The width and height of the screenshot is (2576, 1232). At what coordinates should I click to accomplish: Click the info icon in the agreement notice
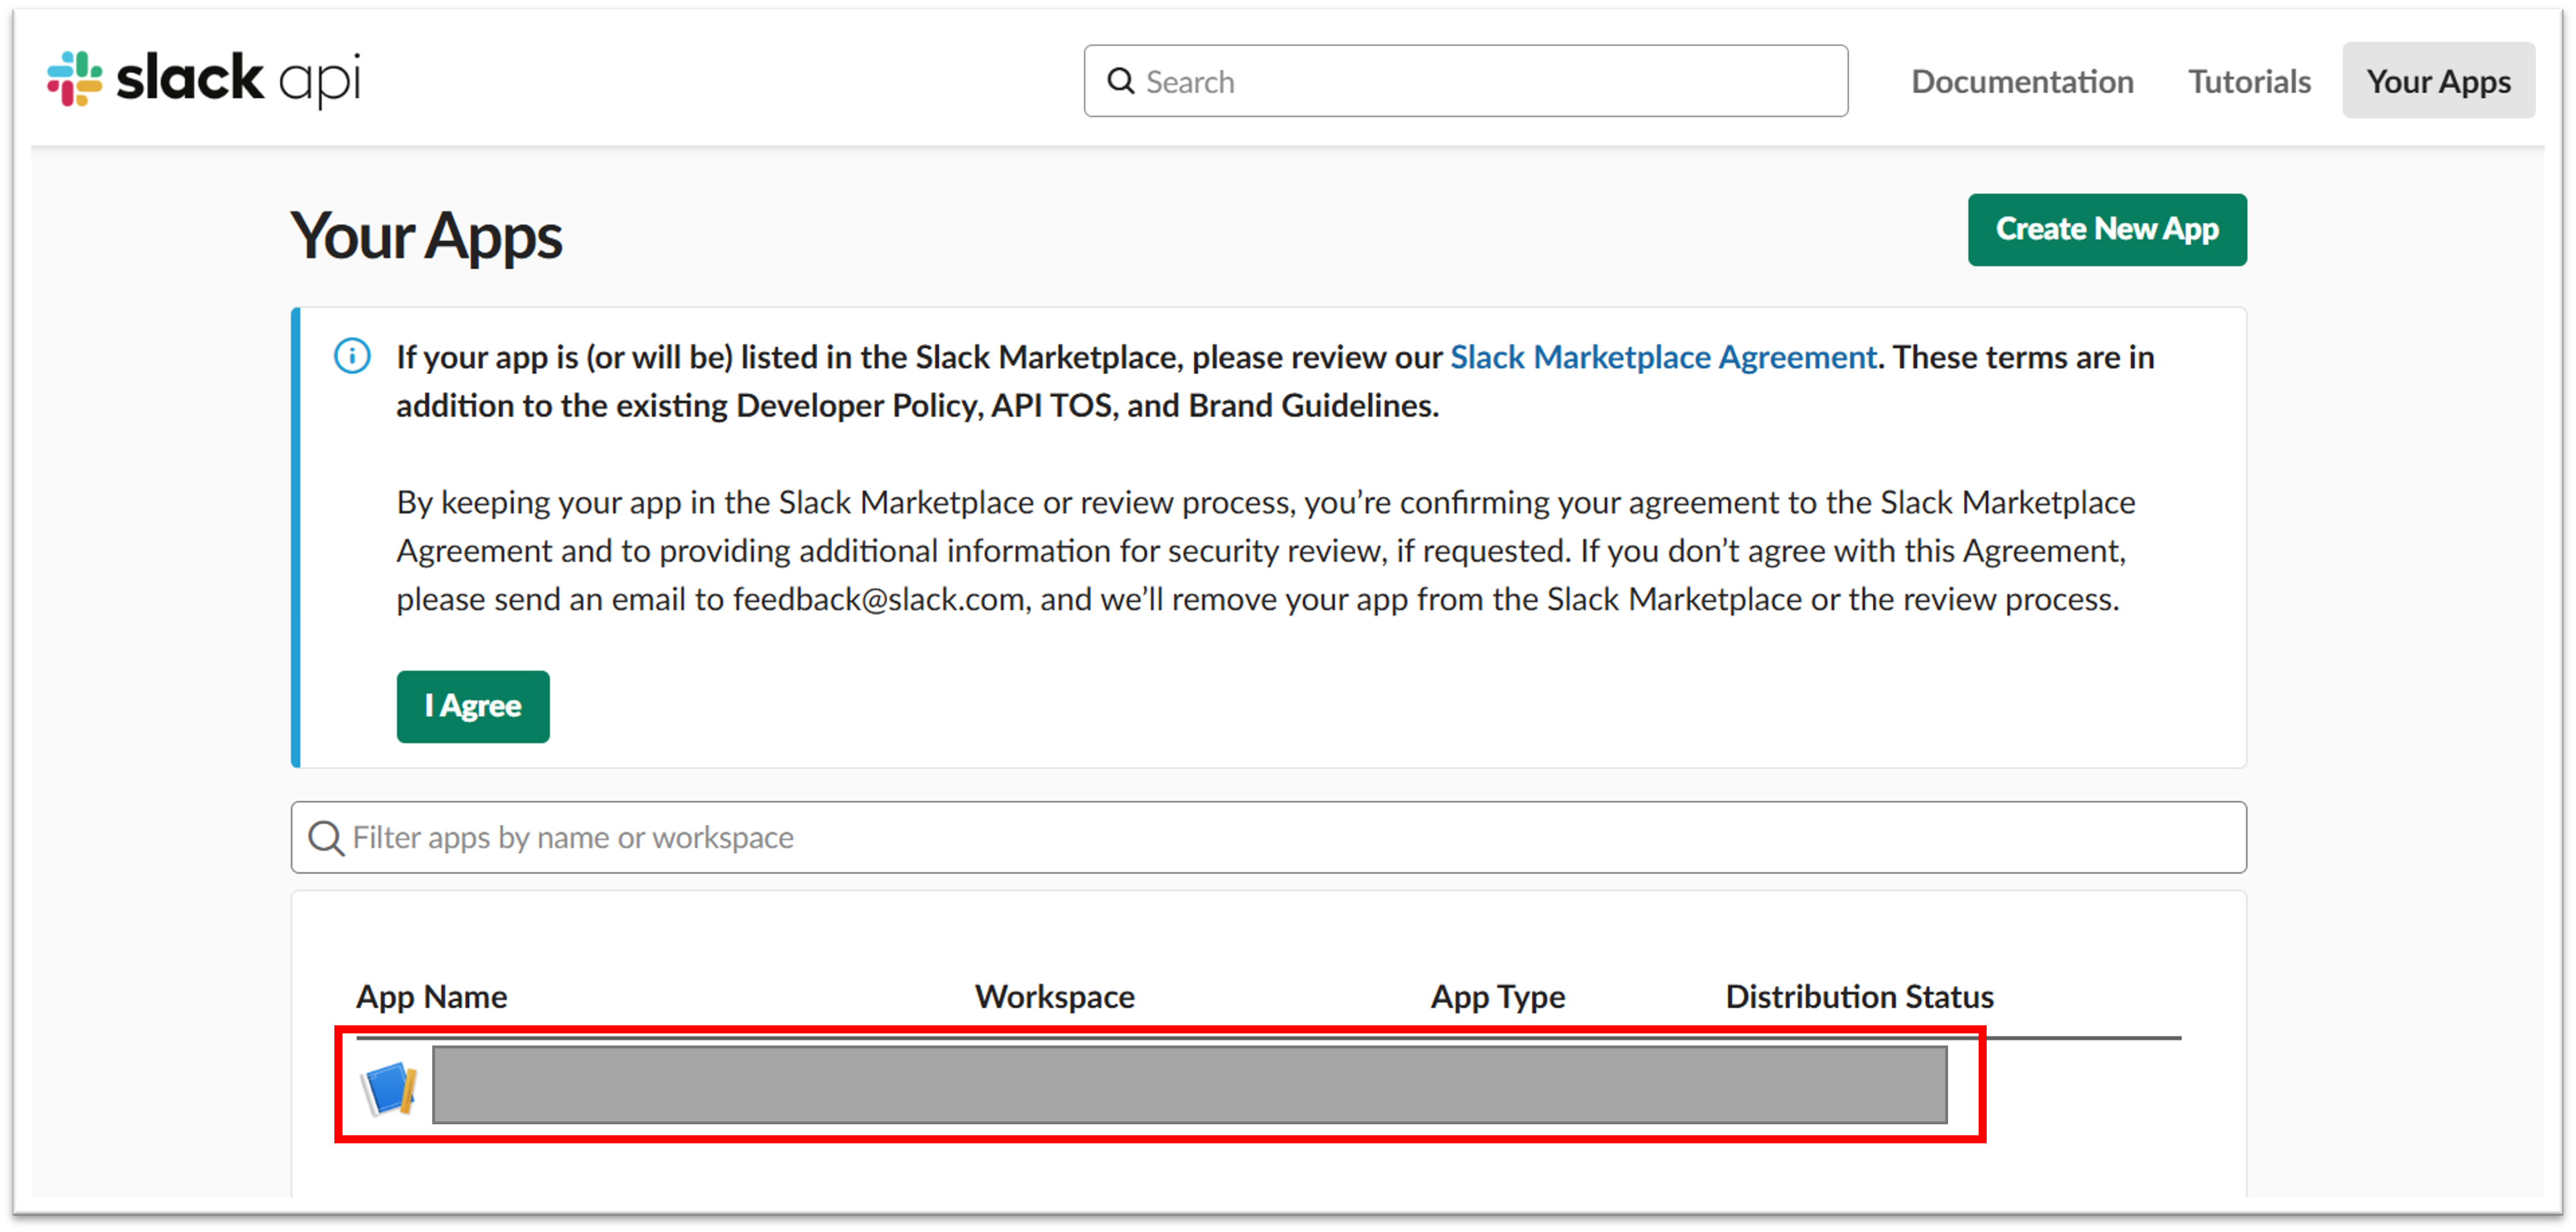pyautogui.click(x=352, y=356)
